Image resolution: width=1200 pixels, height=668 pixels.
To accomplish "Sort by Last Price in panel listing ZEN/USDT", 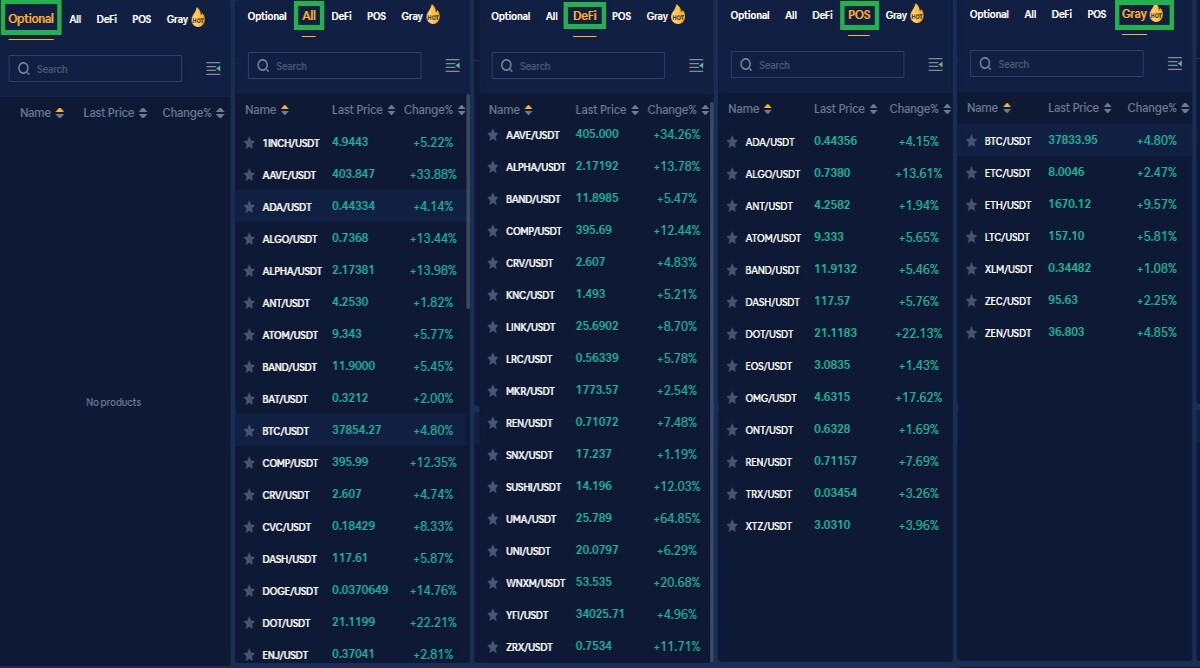I will pyautogui.click(x=1080, y=108).
